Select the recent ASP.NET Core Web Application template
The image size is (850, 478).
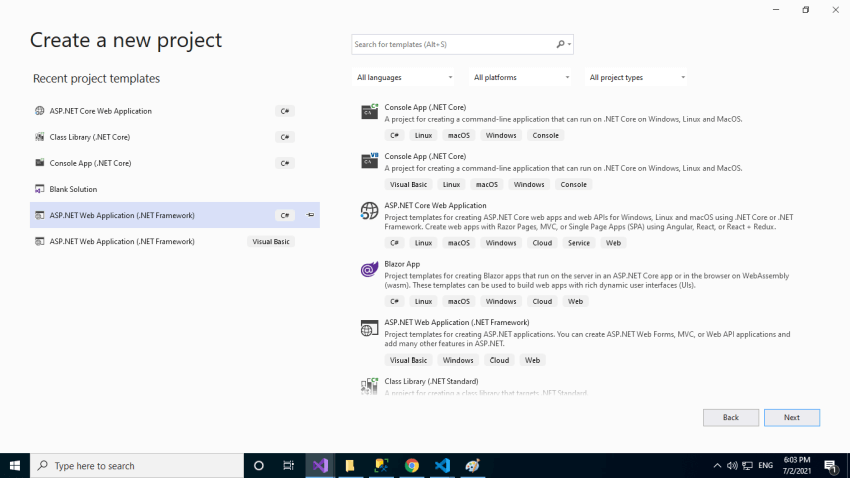coord(175,111)
